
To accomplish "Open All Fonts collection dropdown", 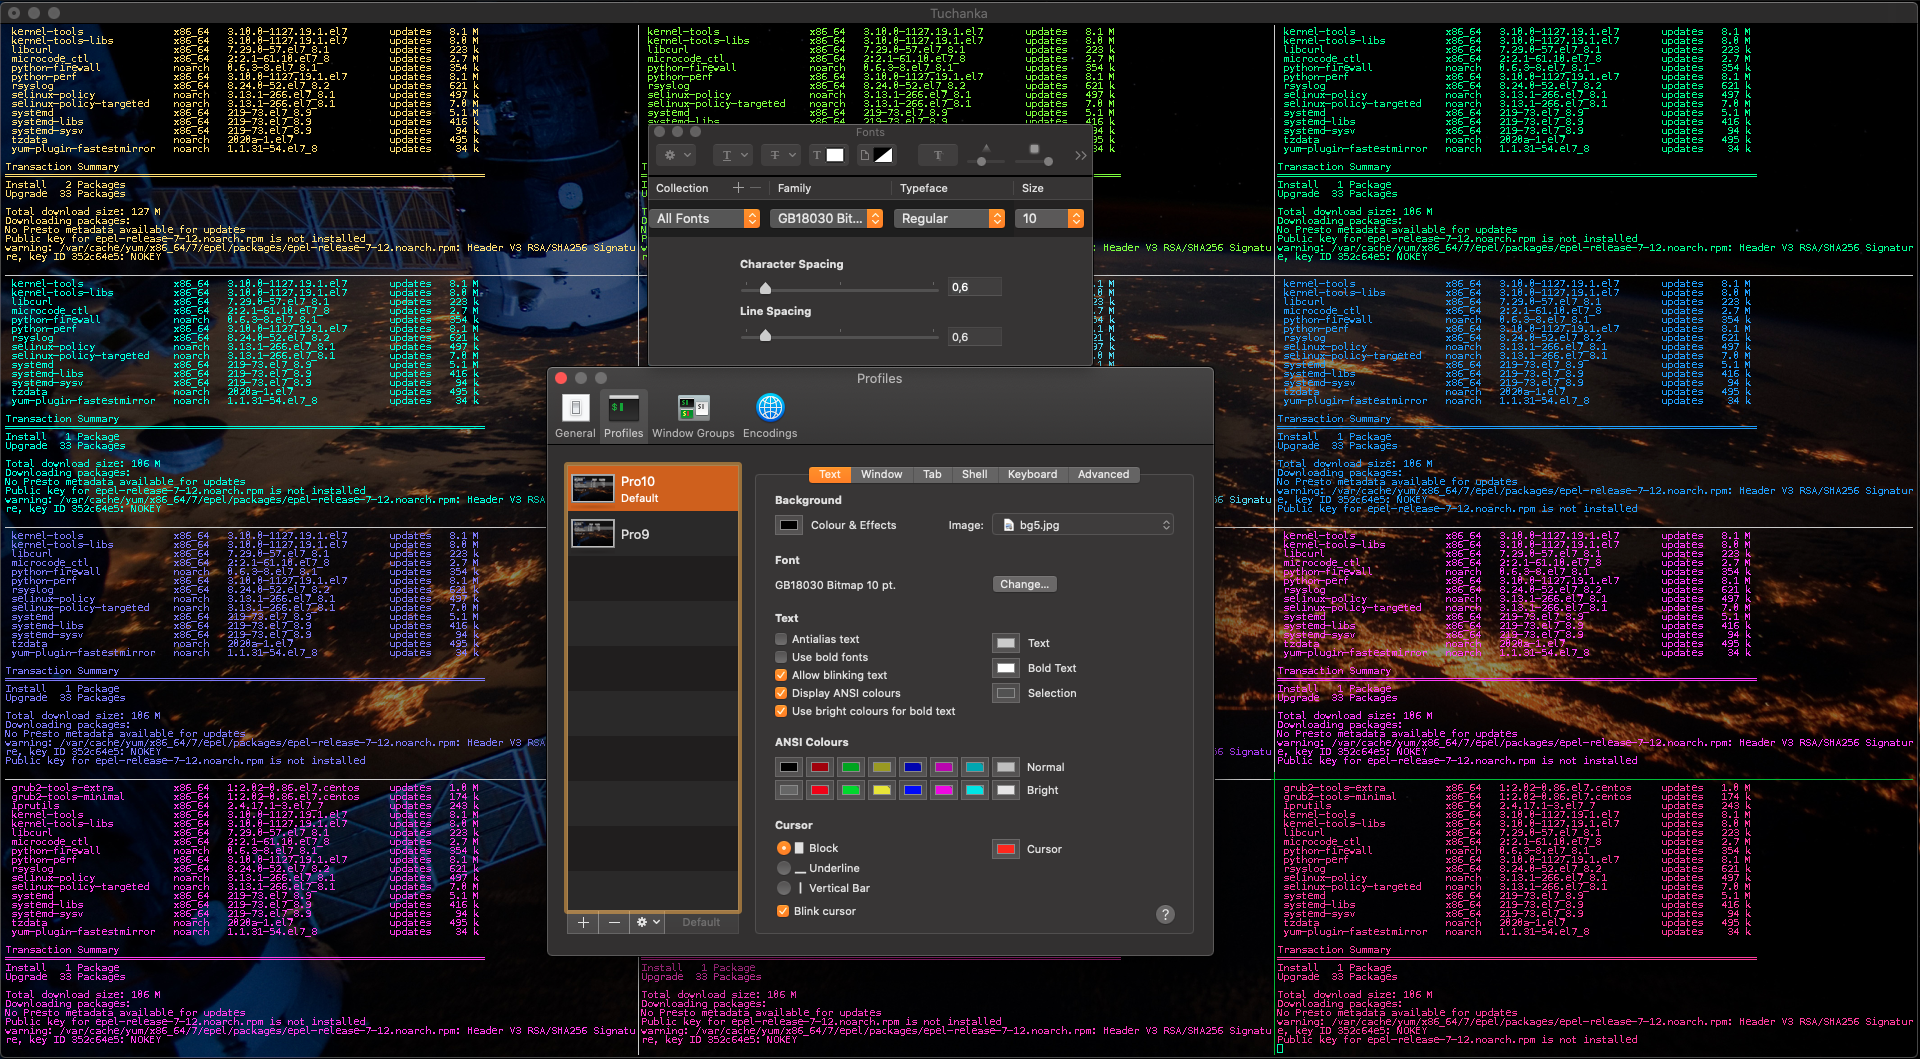I will coord(707,218).
